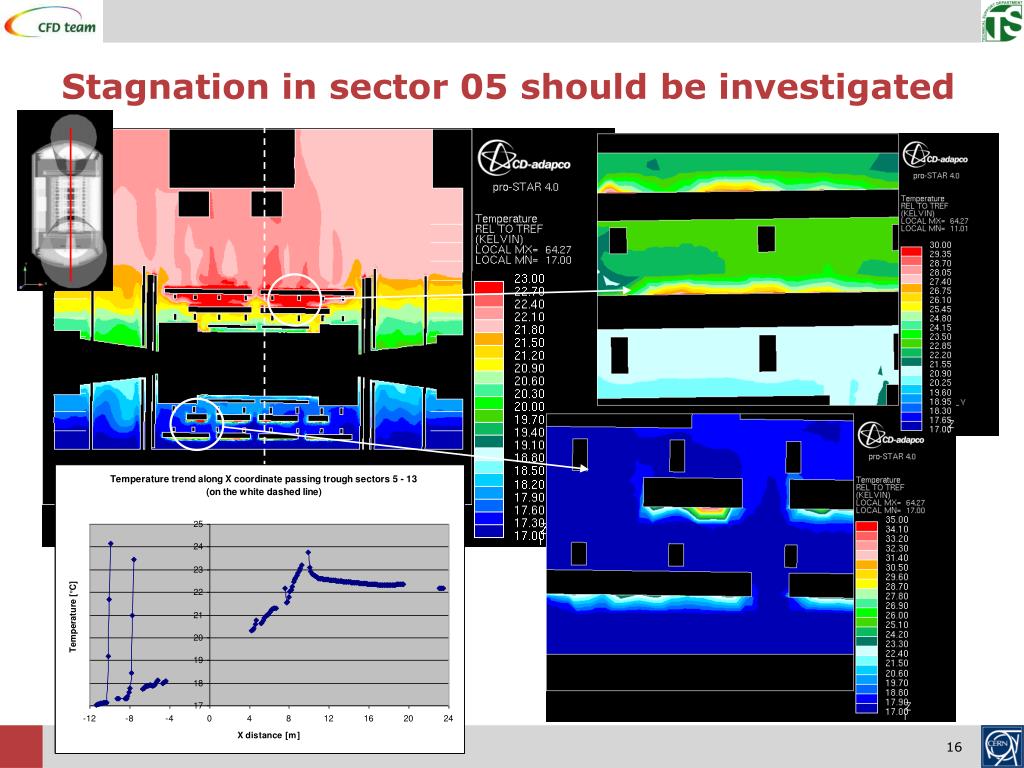Click the CFD team logo
Viewport: 1024px width, 768px height.
[50, 21]
